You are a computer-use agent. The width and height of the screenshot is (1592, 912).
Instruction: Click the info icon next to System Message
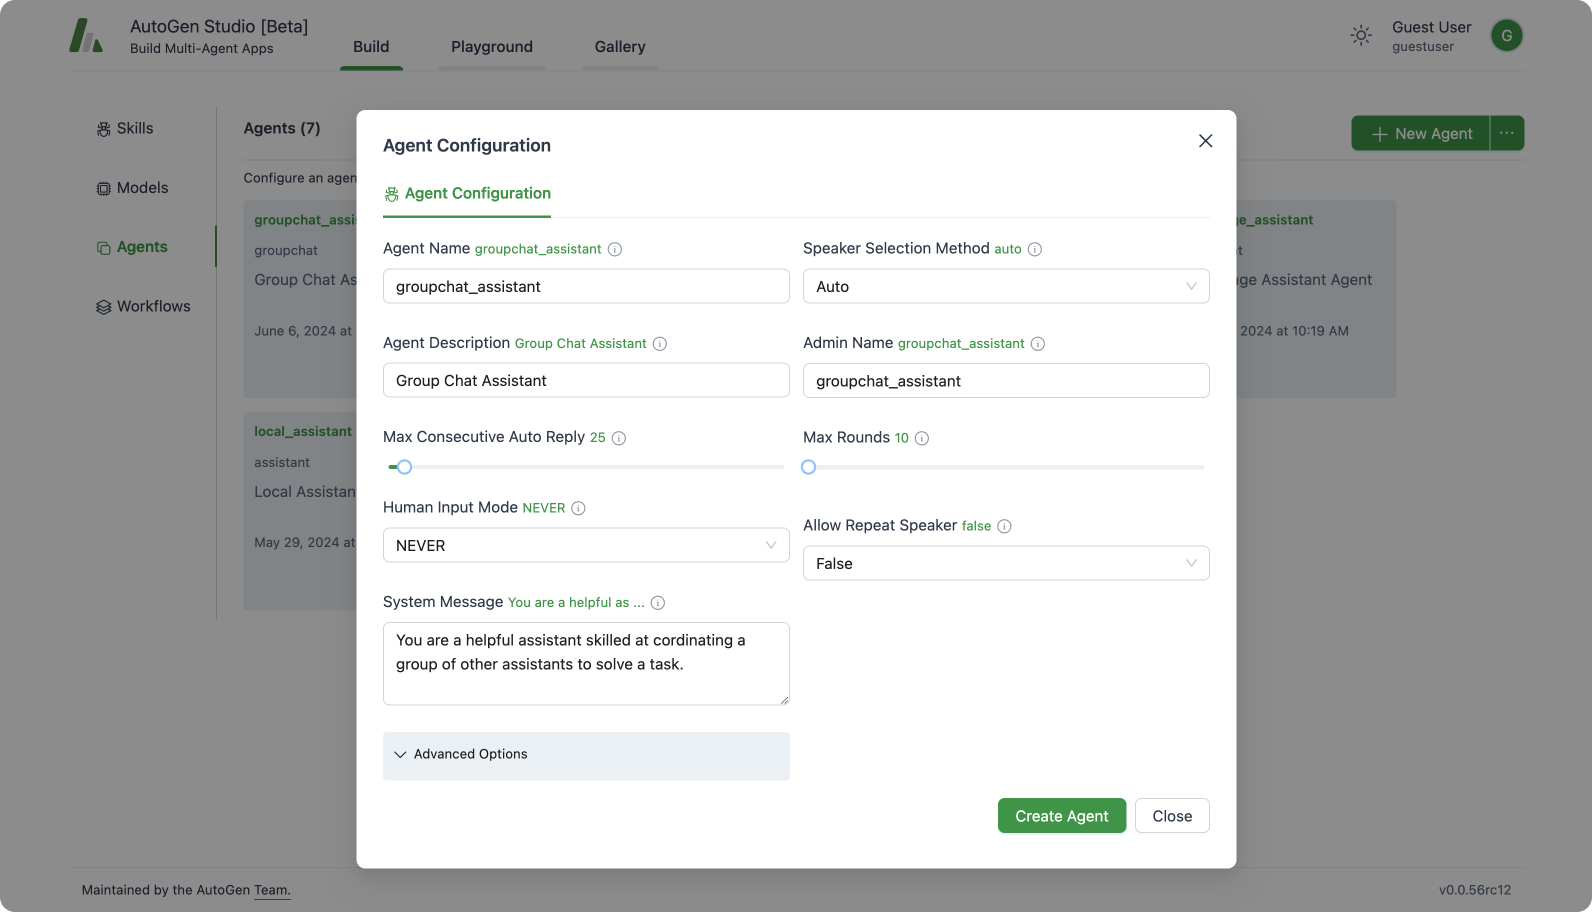point(658,603)
